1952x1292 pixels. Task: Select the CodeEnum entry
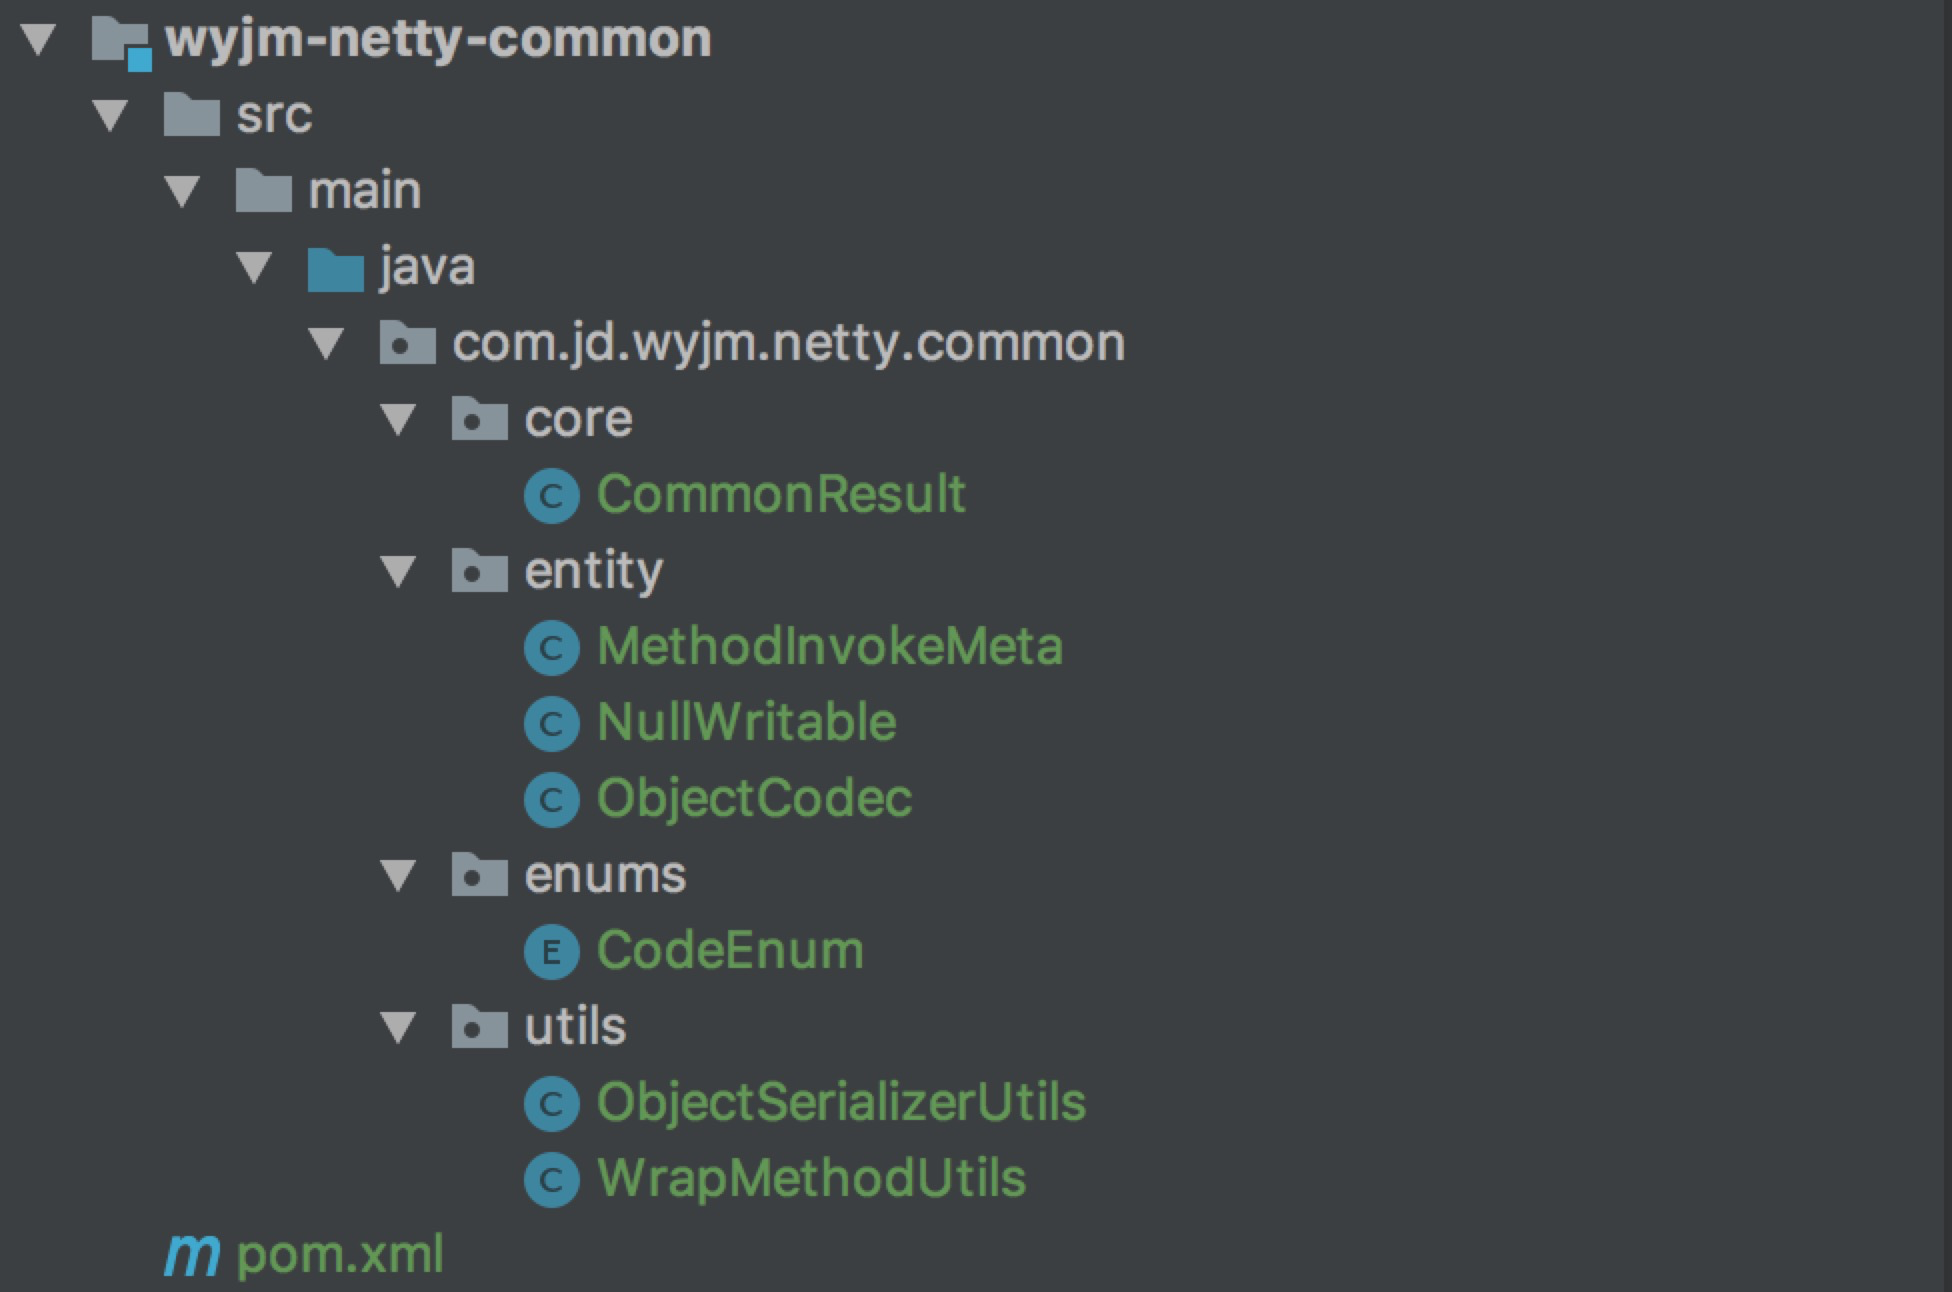point(730,951)
